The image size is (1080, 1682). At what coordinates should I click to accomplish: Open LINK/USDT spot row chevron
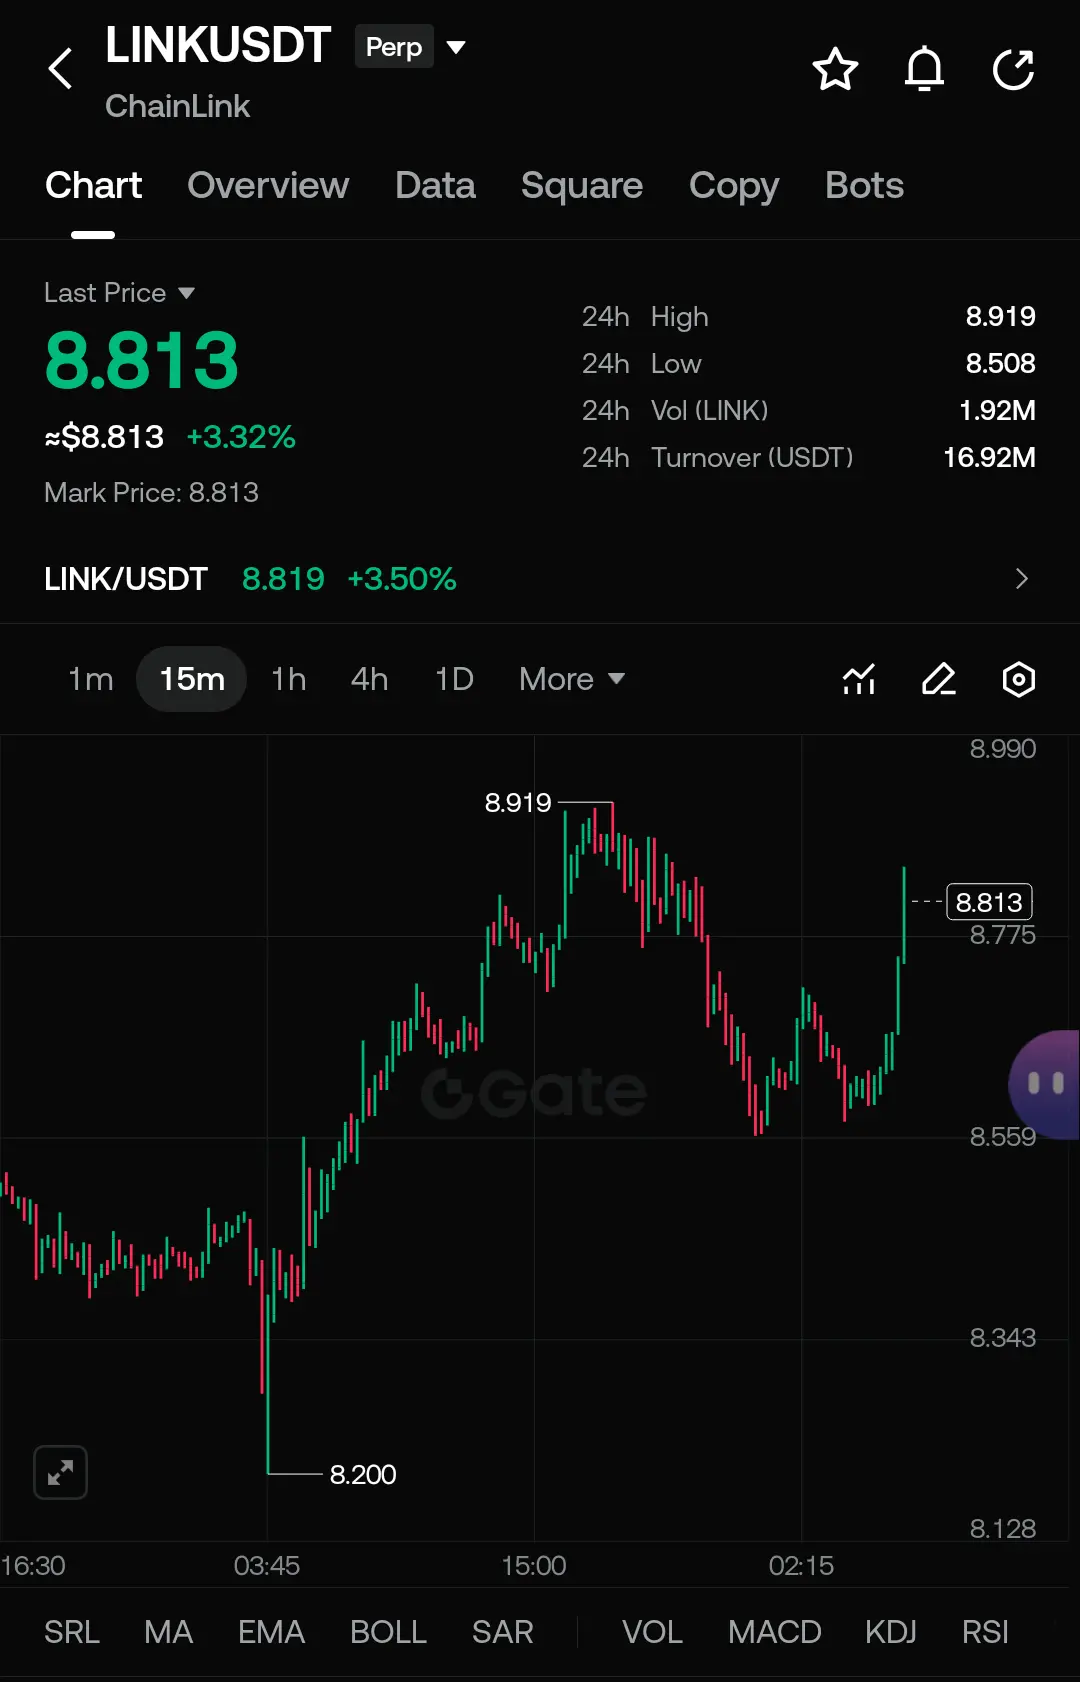[x=1021, y=579]
